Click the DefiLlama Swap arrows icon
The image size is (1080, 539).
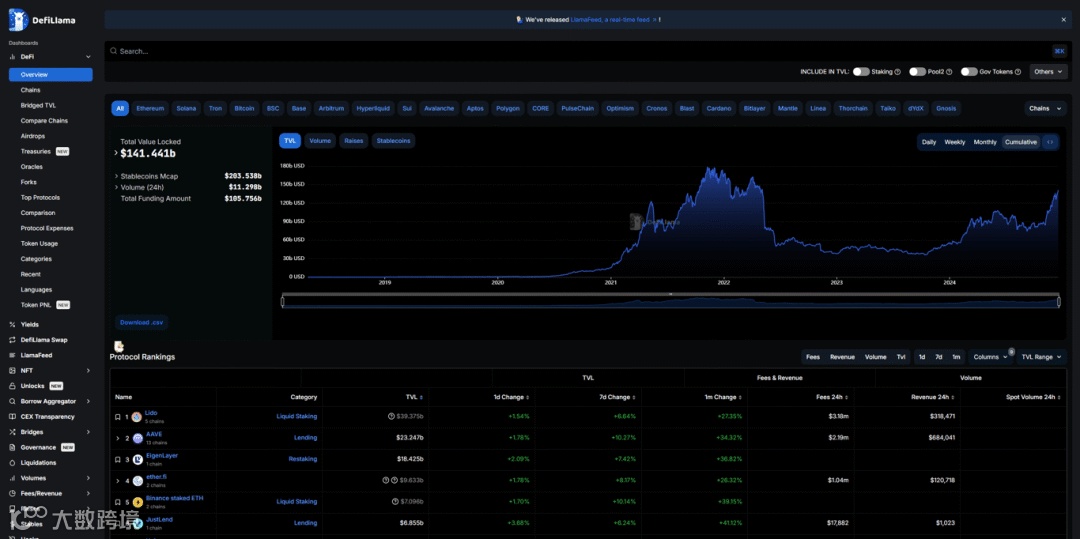pyautogui.click(x=12, y=340)
